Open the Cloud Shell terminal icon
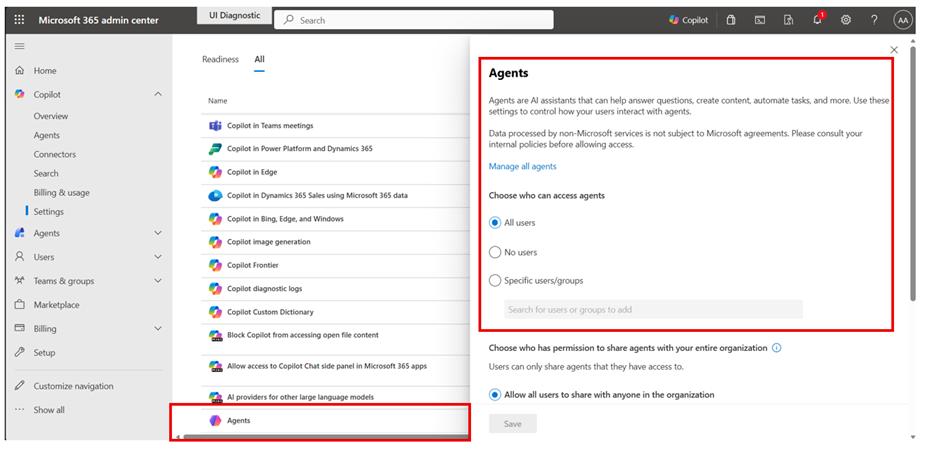936x468 pixels. (x=760, y=20)
